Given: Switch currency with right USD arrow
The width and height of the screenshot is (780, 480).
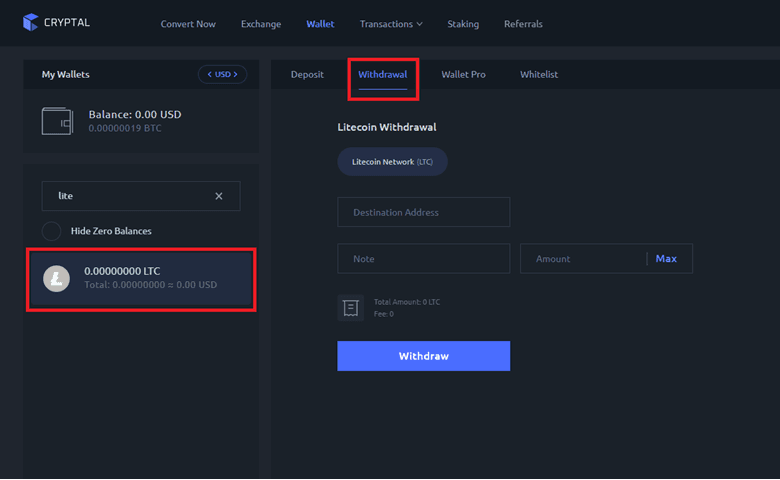Looking at the screenshot, I should pos(235,74).
